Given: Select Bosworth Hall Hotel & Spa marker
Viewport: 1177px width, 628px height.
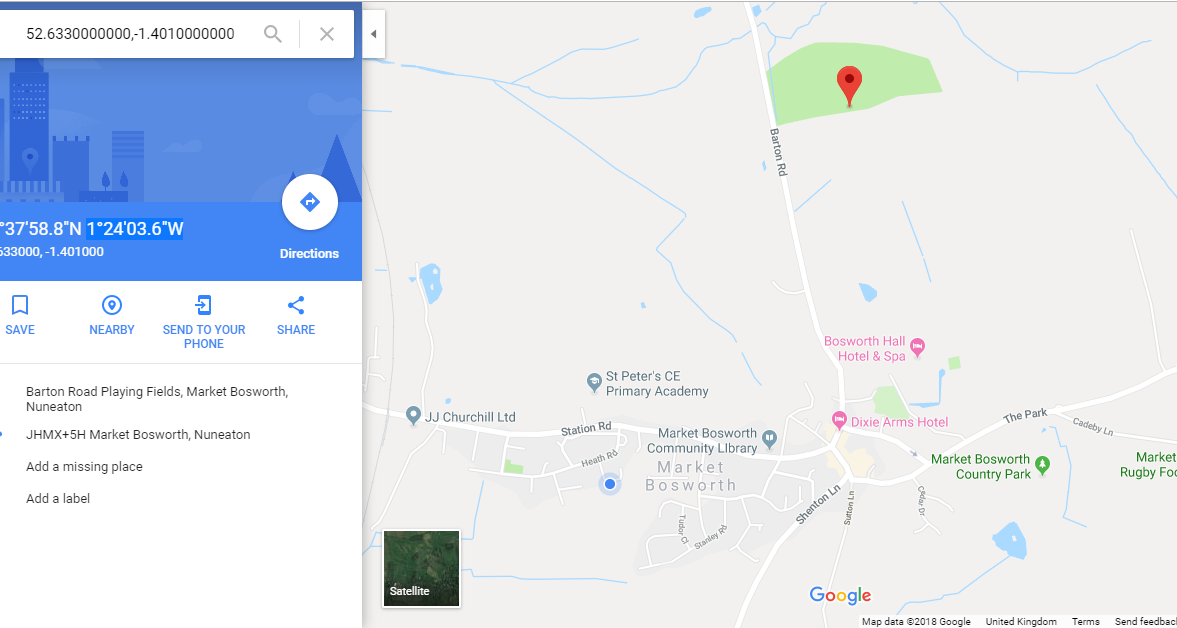Looking at the screenshot, I should 917,347.
